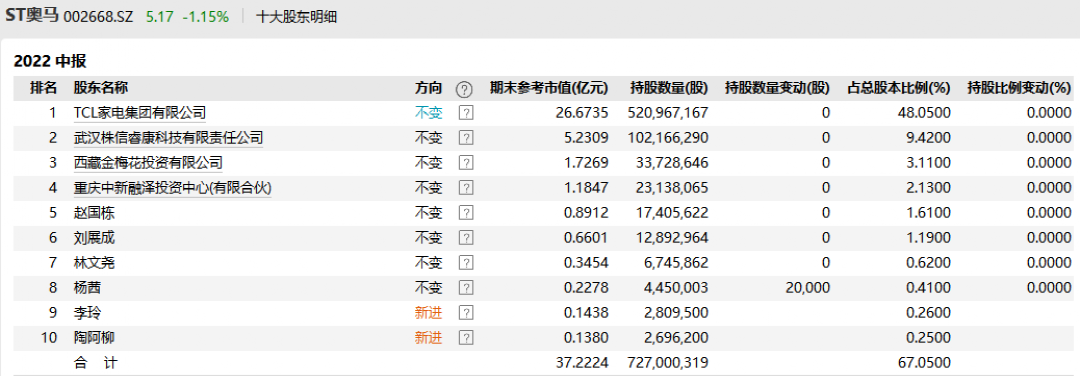Open shareholder link 重庆中新融泽投资中心(有限合伙)
The image size is (1080, 376).
(x=173, y=188)
